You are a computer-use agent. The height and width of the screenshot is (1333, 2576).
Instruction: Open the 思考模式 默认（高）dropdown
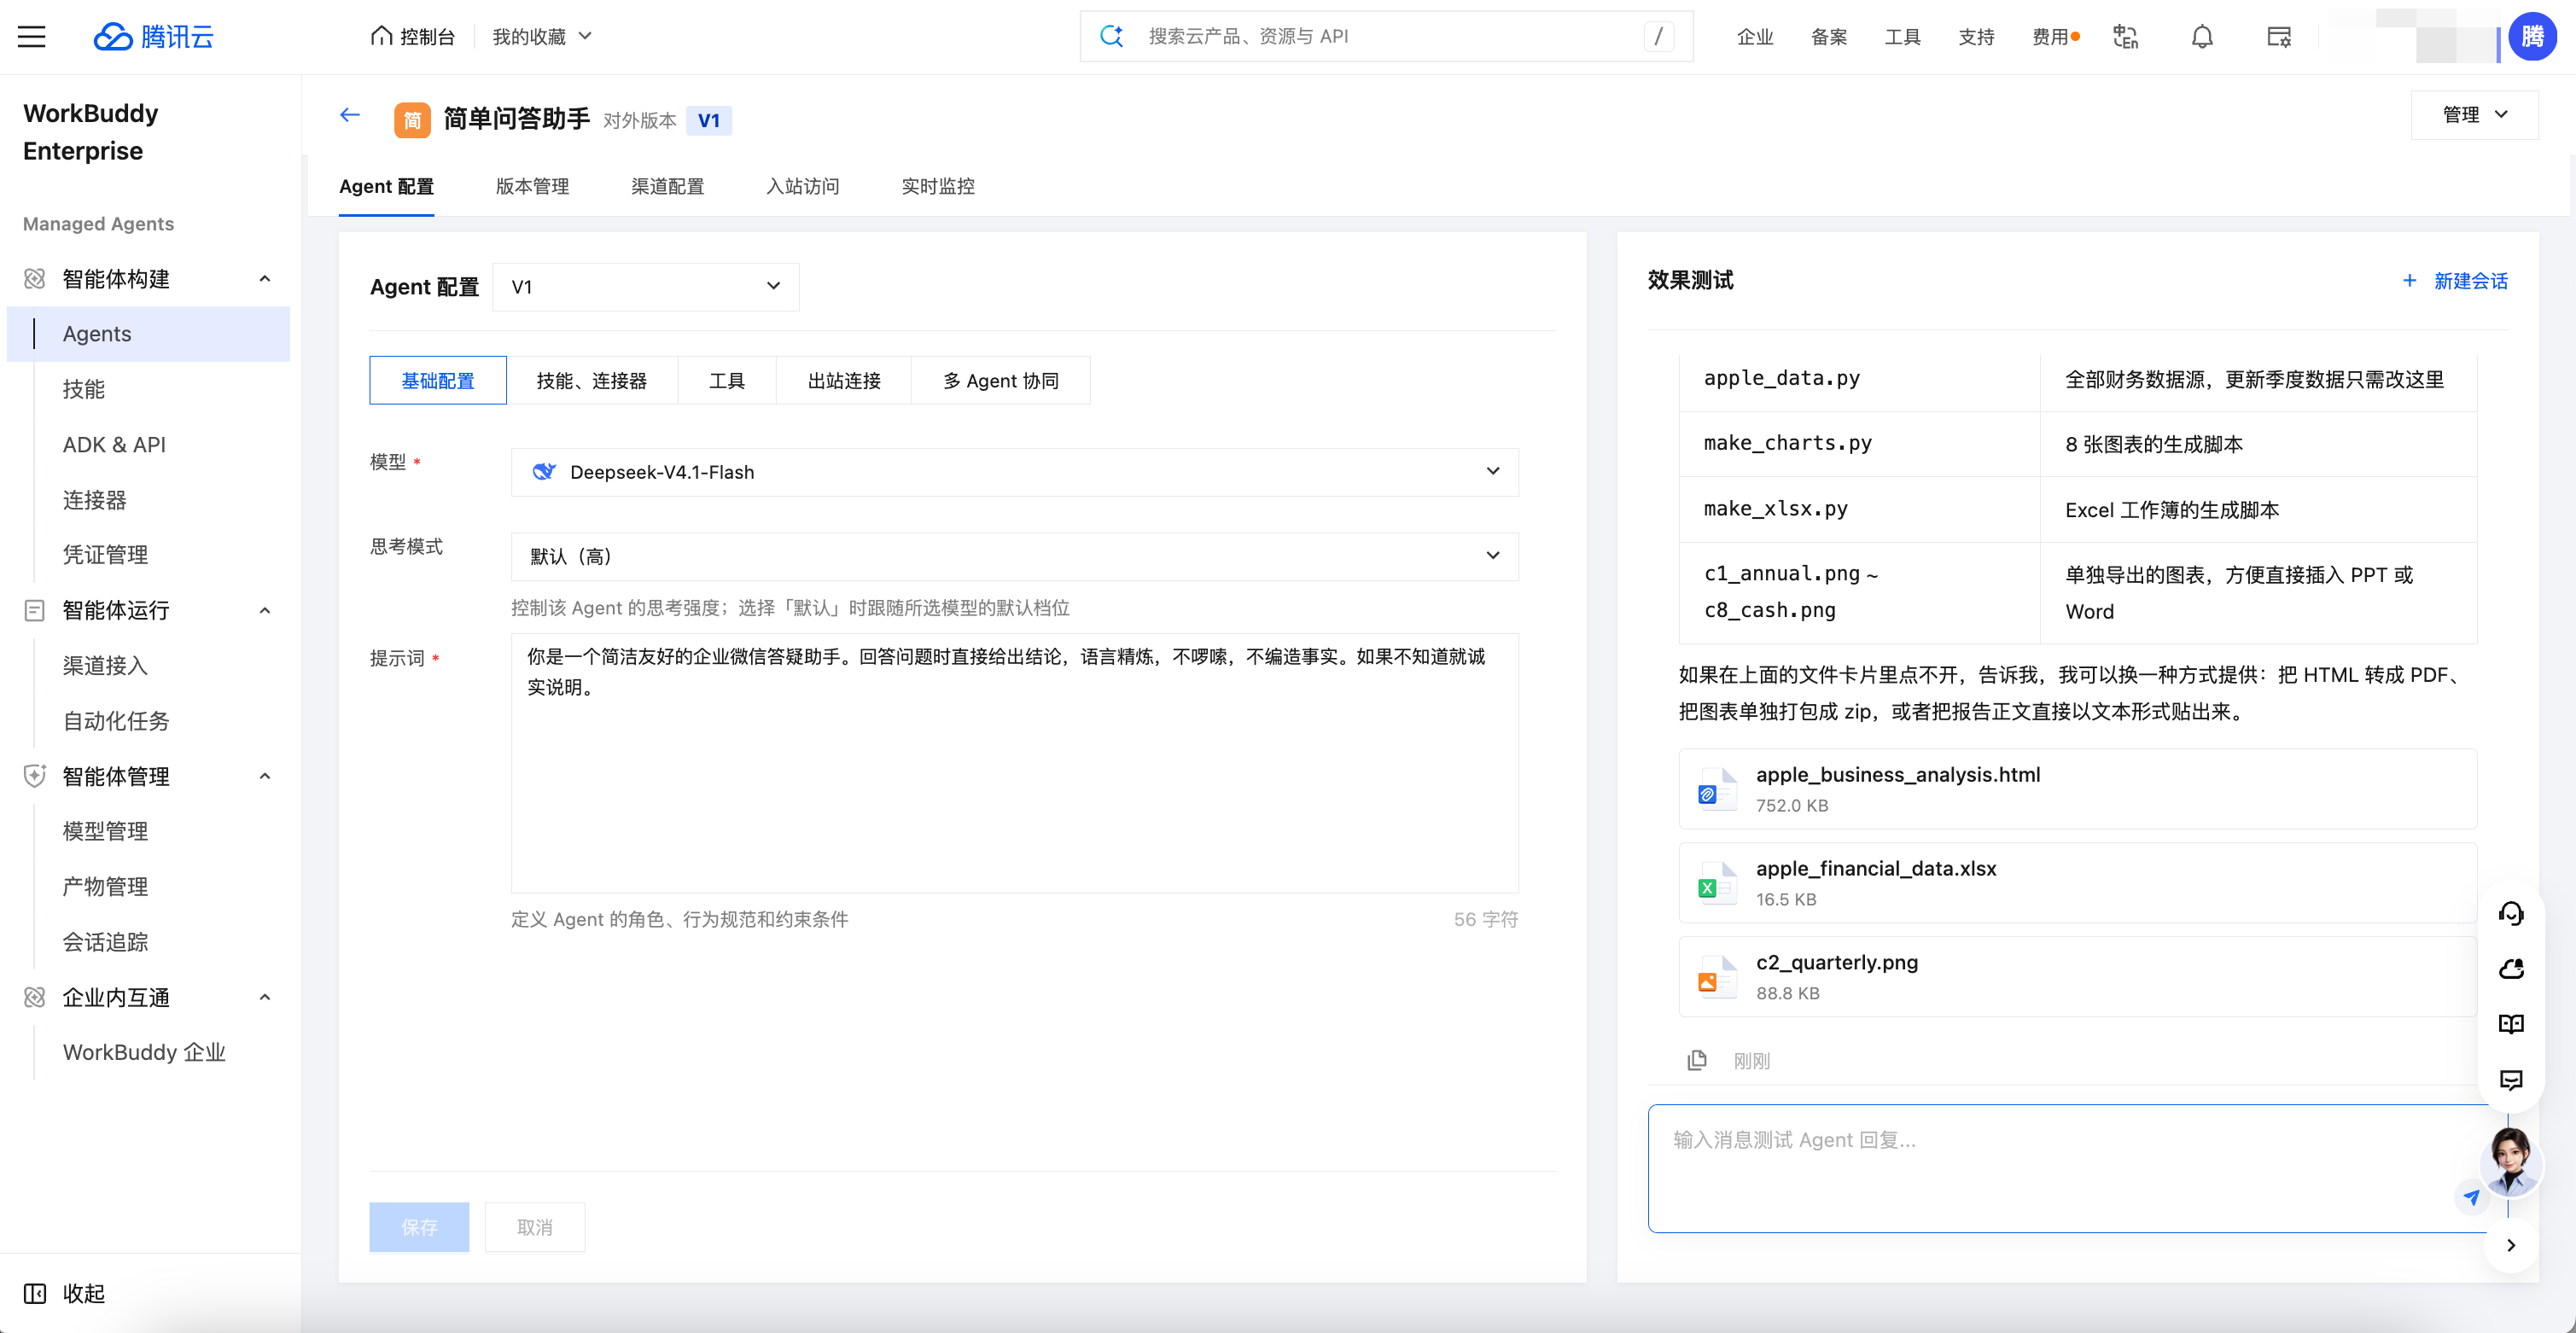[x=1014, y=556]
